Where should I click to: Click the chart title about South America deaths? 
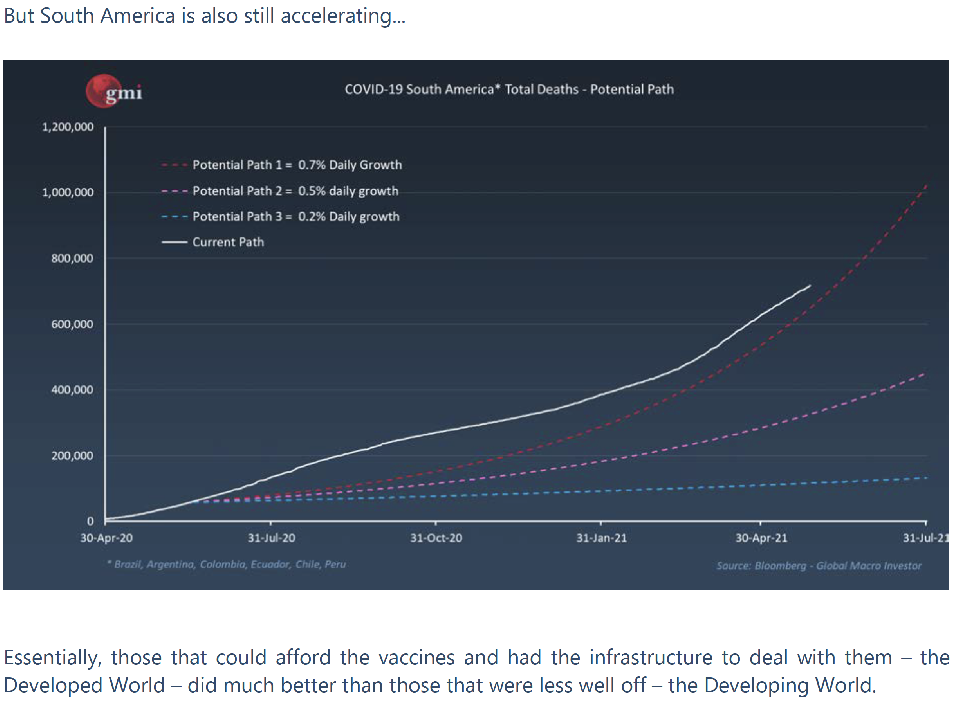click(x=509, y=89)
